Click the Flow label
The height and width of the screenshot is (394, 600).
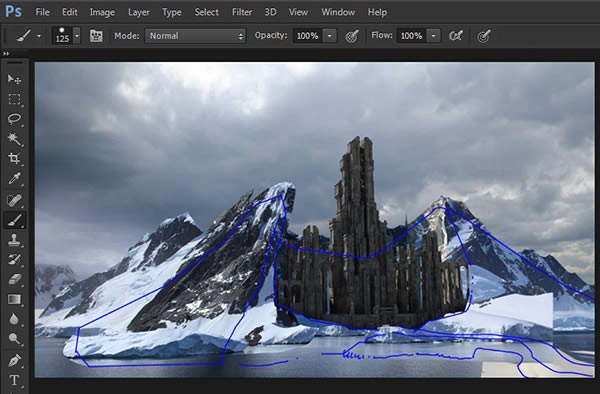click(382, 35)
